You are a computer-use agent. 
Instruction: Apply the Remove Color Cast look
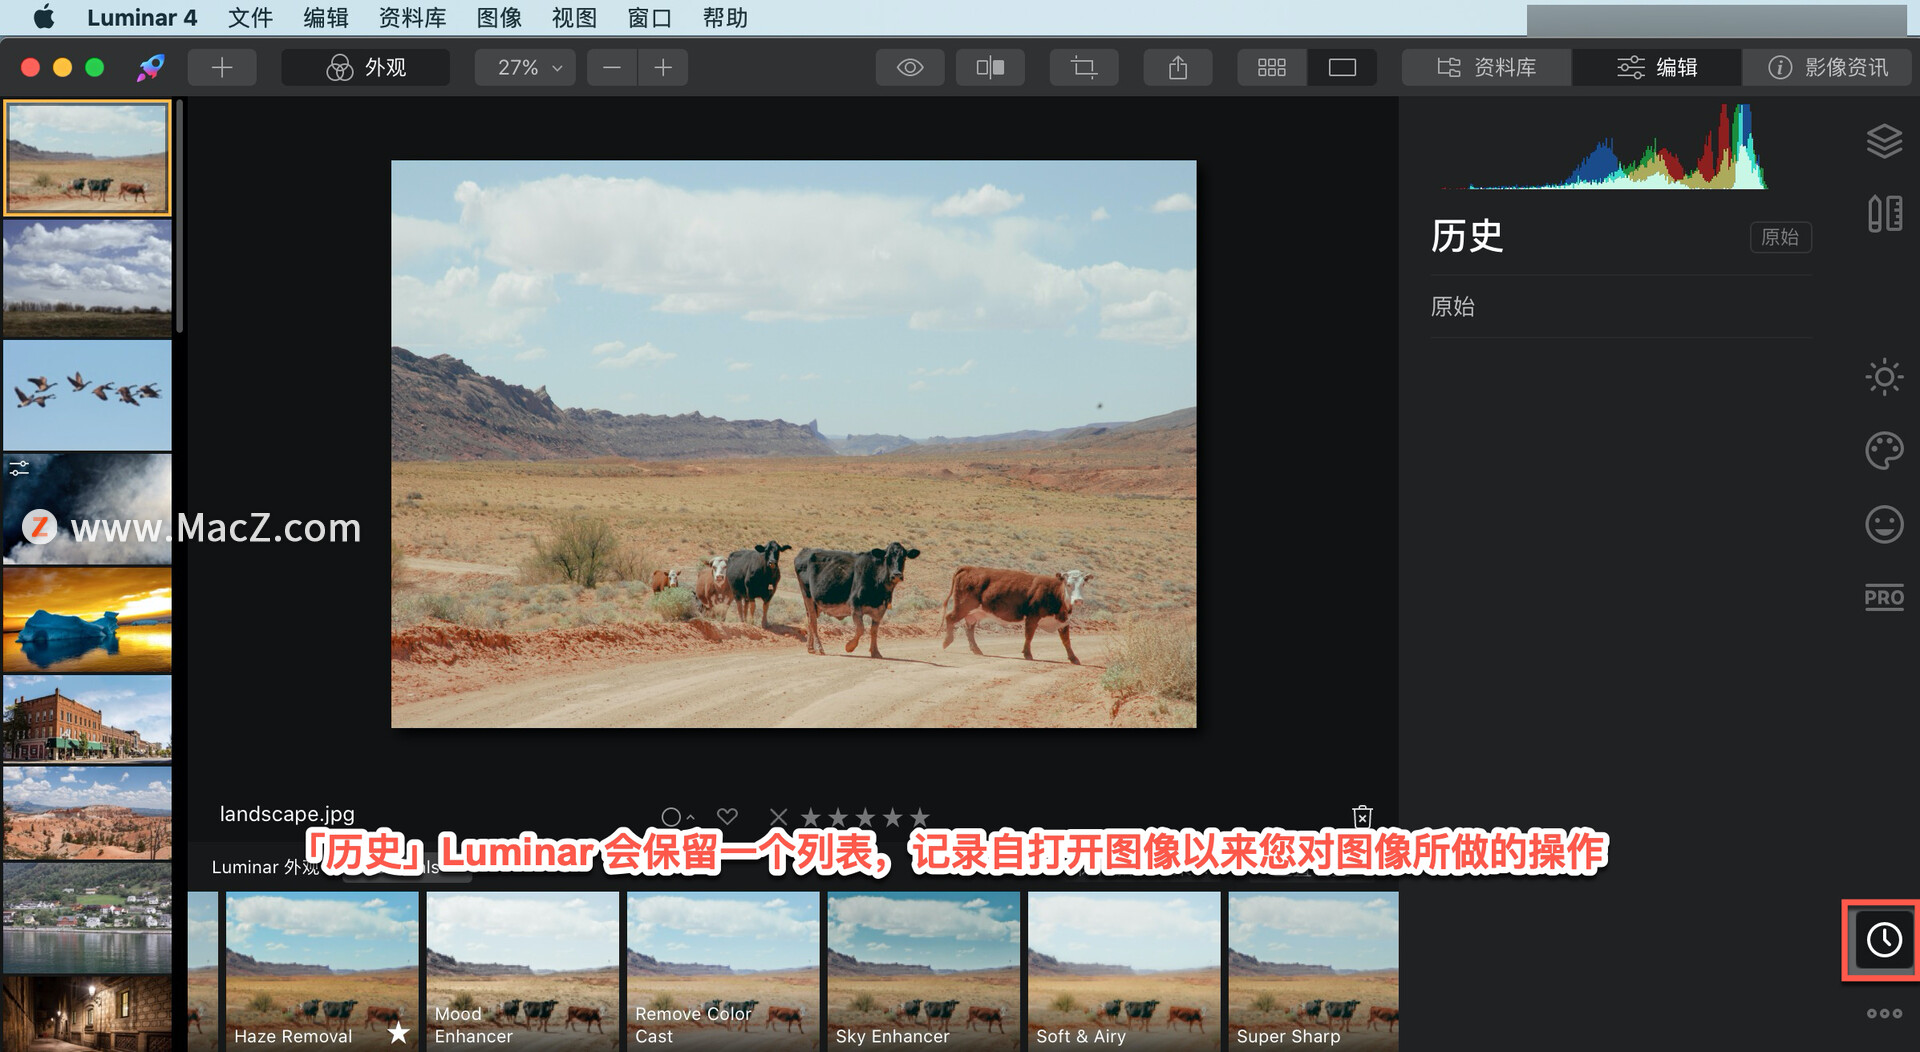pos(723,971)
